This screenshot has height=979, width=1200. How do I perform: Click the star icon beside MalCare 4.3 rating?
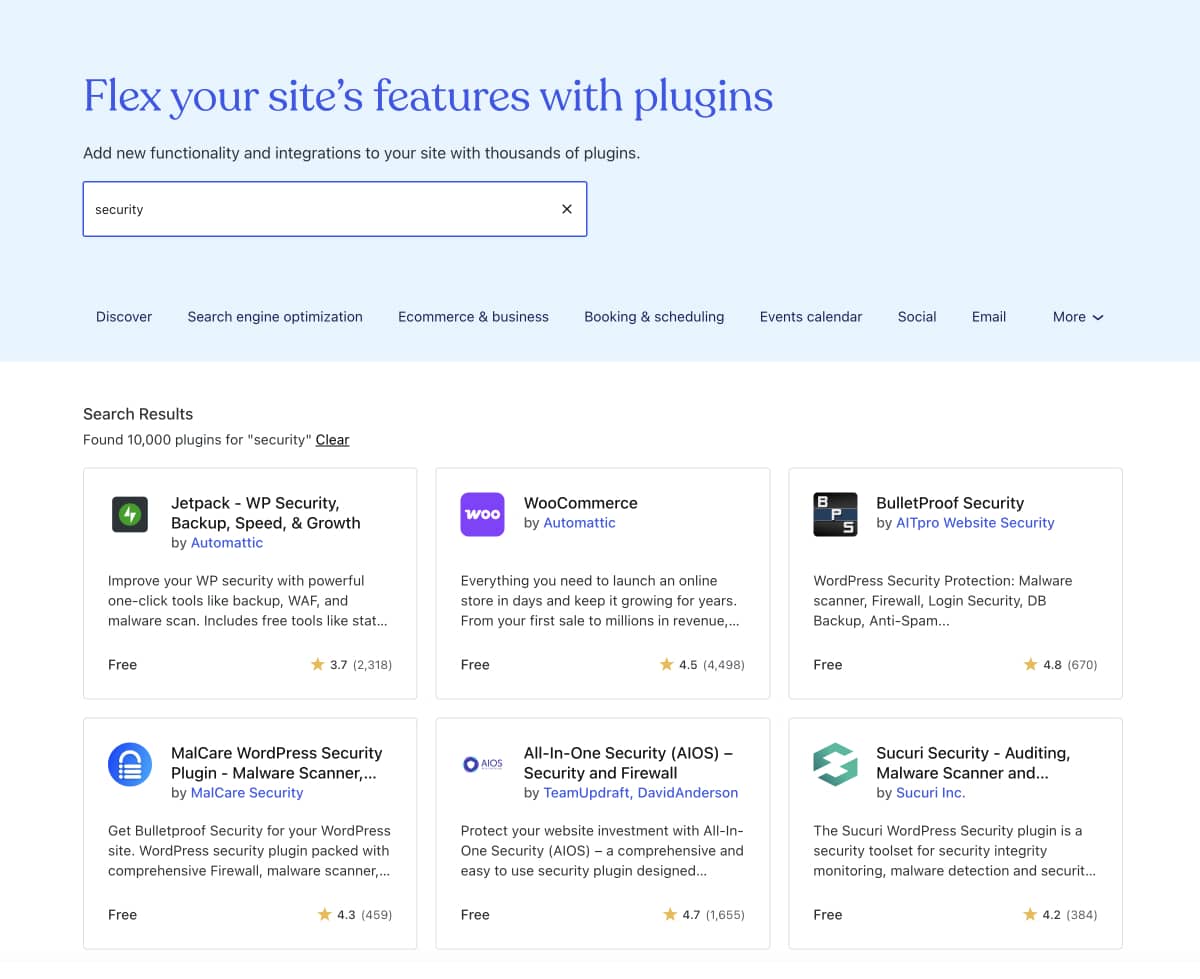tap(325, 914)
